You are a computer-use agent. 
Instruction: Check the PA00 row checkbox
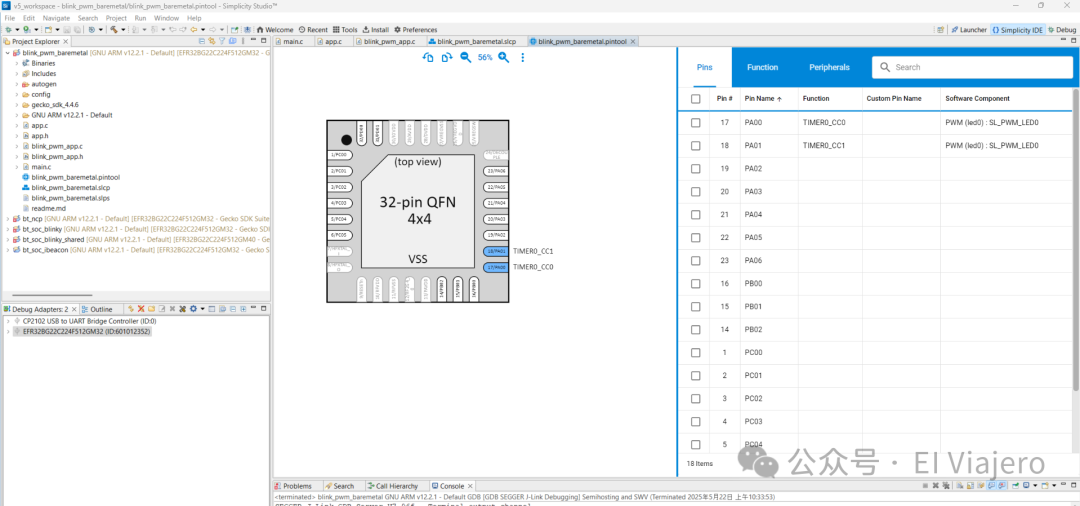tap(696, 122)
